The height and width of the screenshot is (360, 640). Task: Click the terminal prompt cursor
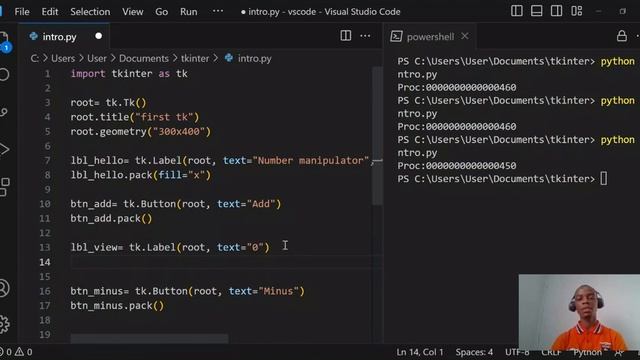(x=604, y=179)
